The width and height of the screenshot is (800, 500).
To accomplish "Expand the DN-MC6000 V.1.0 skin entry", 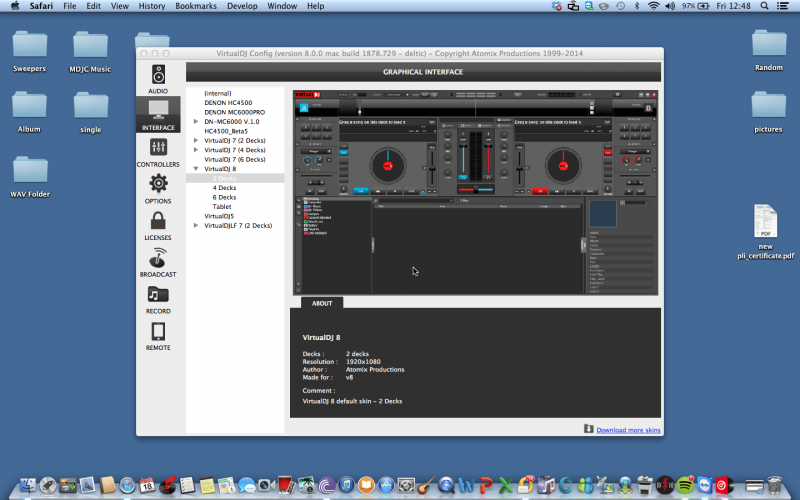I will coord(196,121).
